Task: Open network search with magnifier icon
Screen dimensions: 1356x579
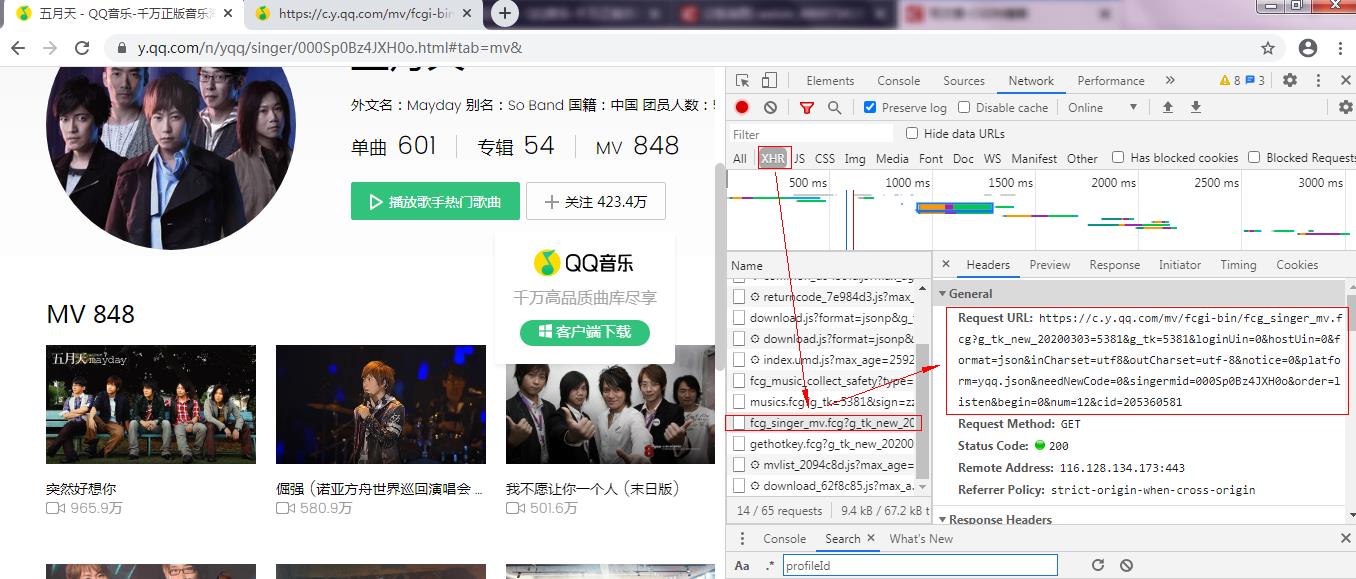Action: (x=834, y=108)
